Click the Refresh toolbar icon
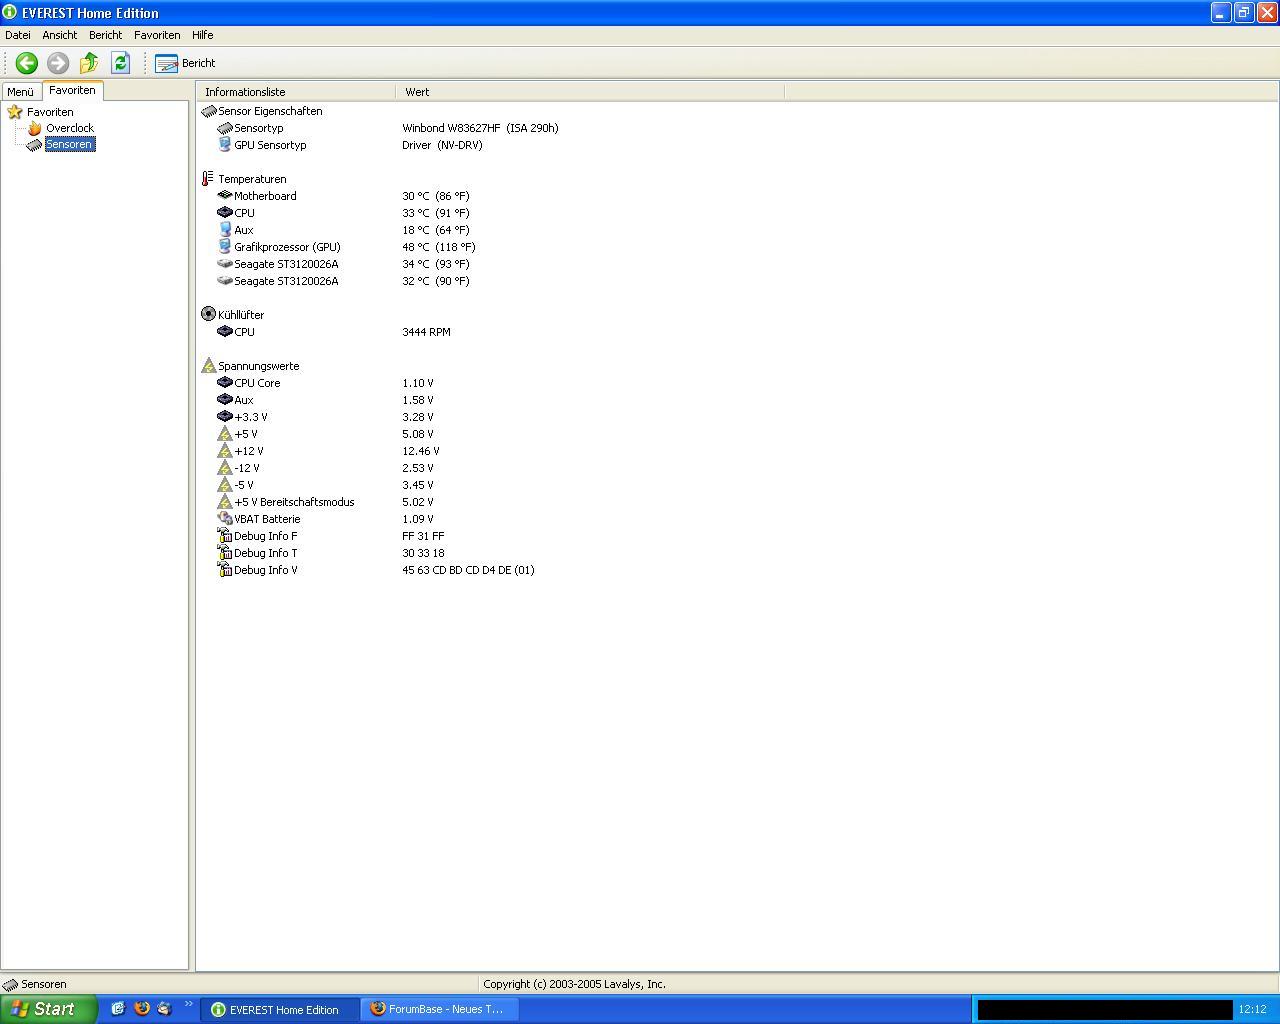 click(x=120, y=63)
